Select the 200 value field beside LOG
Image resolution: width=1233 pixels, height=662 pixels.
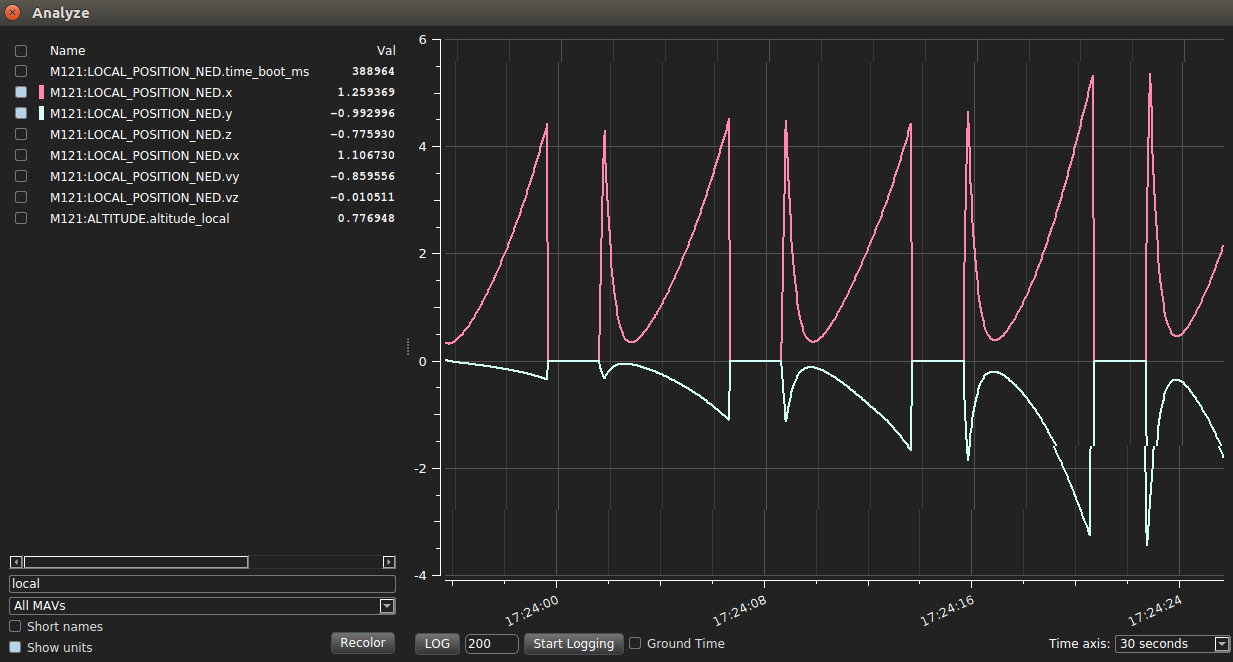tap(491, 644)
